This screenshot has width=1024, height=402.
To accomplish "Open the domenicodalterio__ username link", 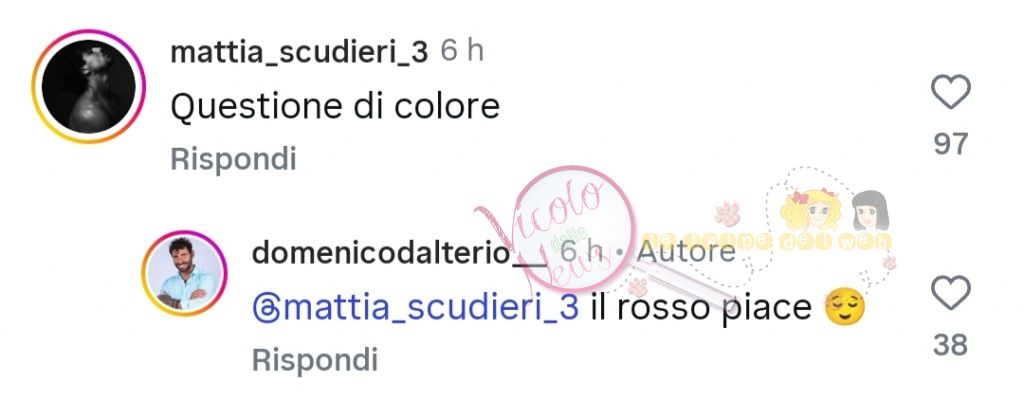I will [400, 253].
